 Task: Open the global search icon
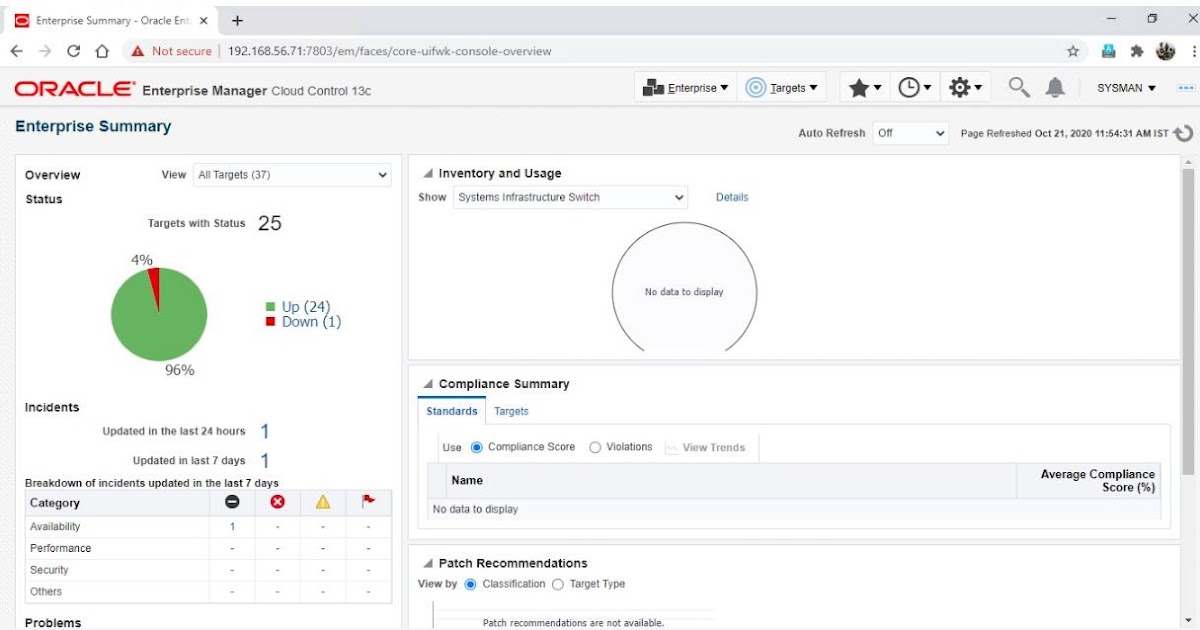tap(1018, 87)
